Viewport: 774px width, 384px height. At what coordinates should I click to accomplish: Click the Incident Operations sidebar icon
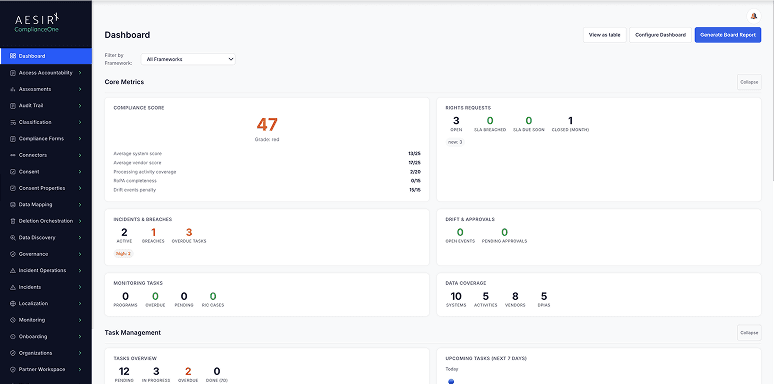coord(13,270)
